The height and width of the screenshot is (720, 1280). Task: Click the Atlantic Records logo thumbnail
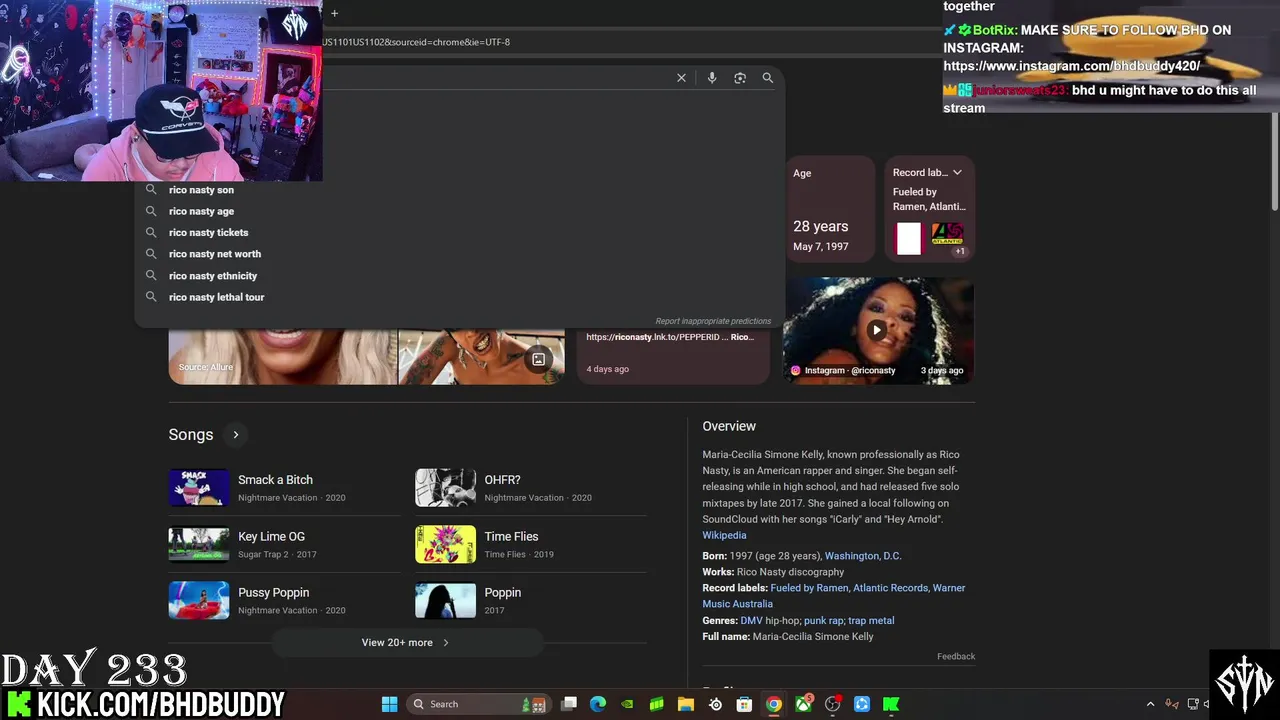click(947, 235)
